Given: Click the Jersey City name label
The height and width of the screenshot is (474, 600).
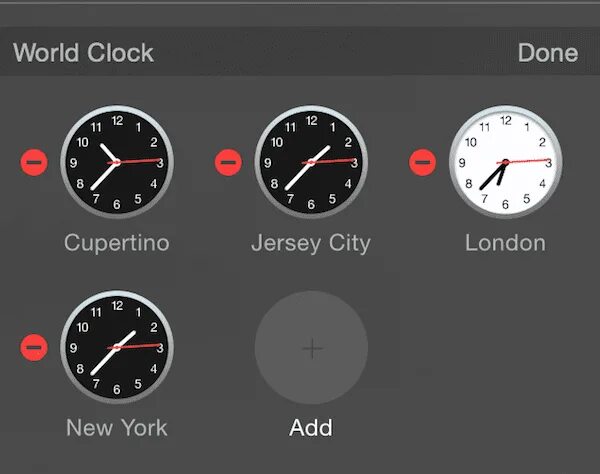Looking at the screenshot, I should (x=311, y=243).
